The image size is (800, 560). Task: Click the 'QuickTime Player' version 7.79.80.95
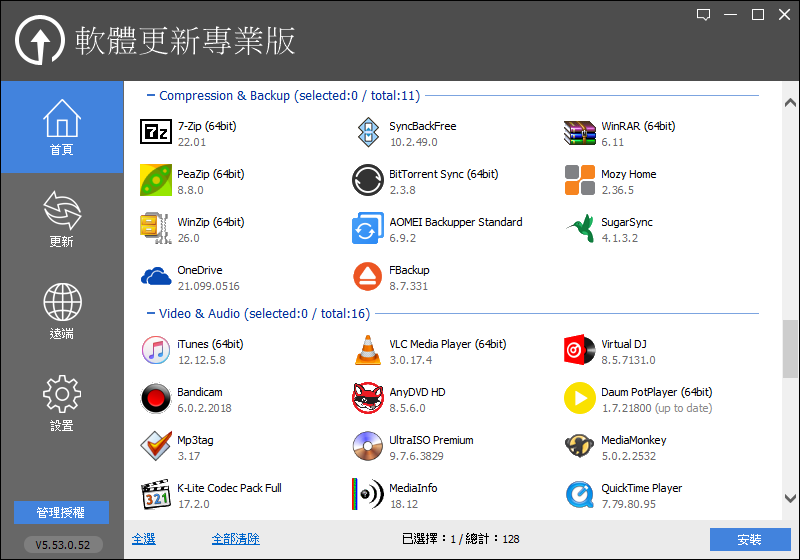click(x=629, y=504)
